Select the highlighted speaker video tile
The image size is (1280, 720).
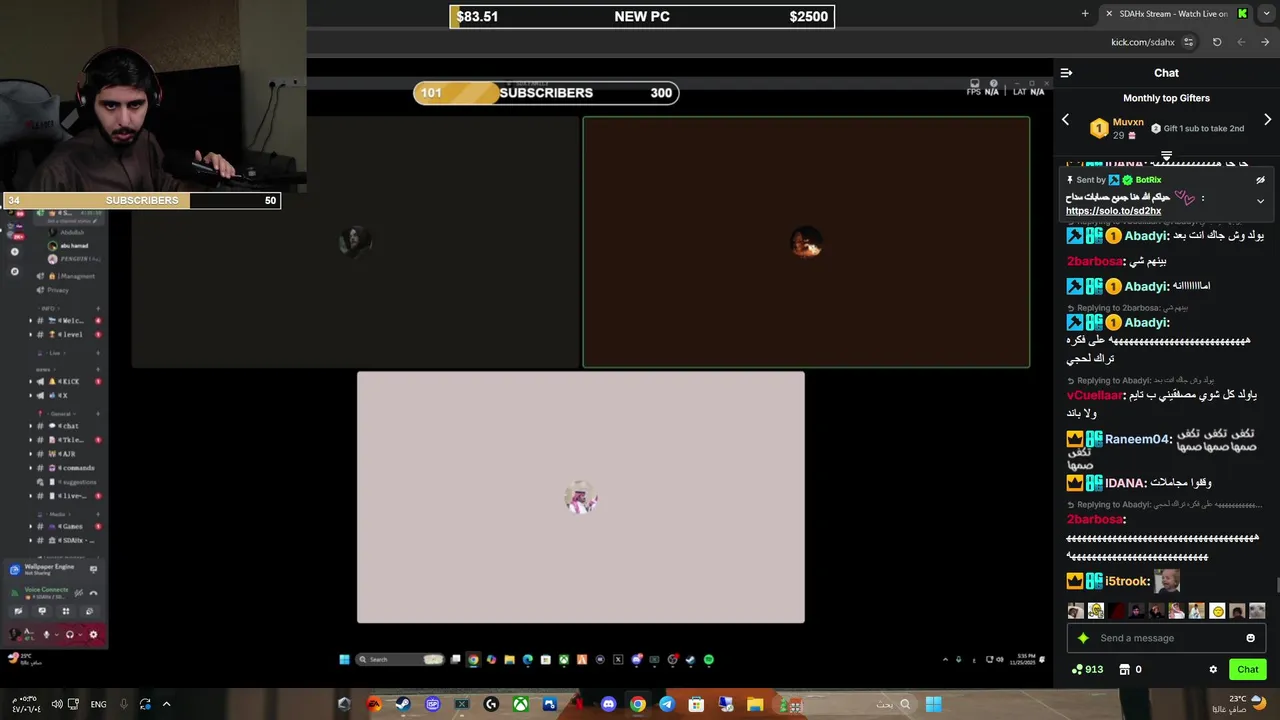click(x=806, y=242)
